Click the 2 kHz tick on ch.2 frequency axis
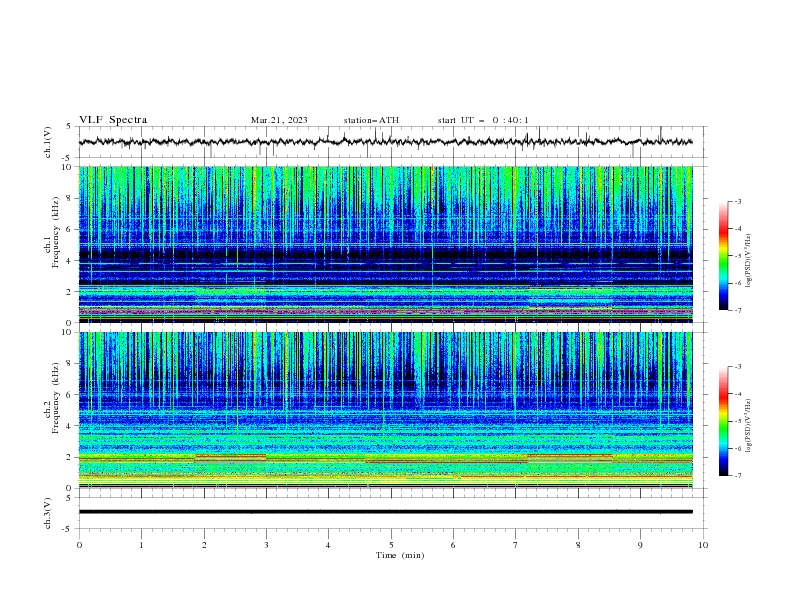 (x=70, y=457)
